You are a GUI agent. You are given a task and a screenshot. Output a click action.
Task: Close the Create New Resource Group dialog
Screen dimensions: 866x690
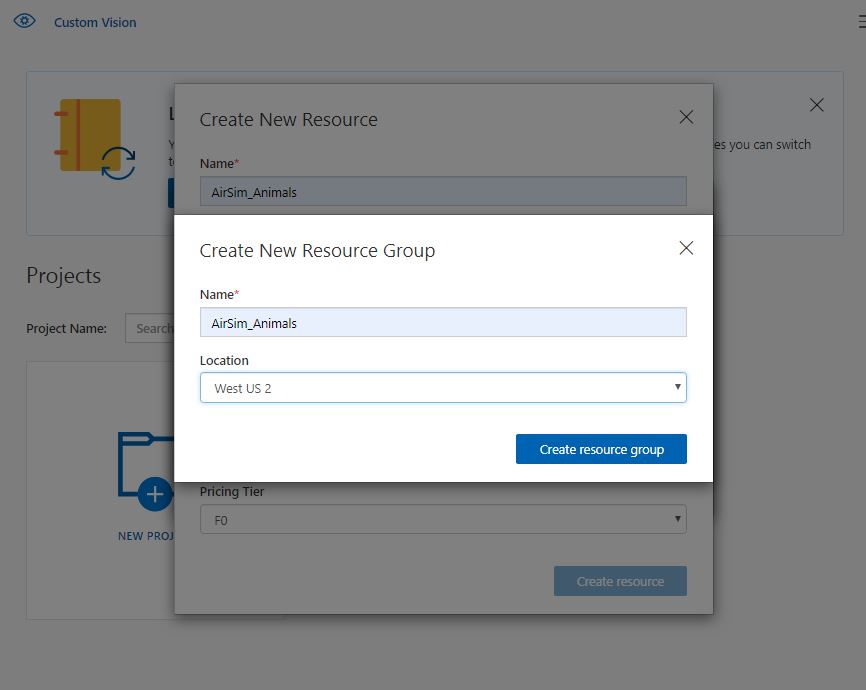686,248
